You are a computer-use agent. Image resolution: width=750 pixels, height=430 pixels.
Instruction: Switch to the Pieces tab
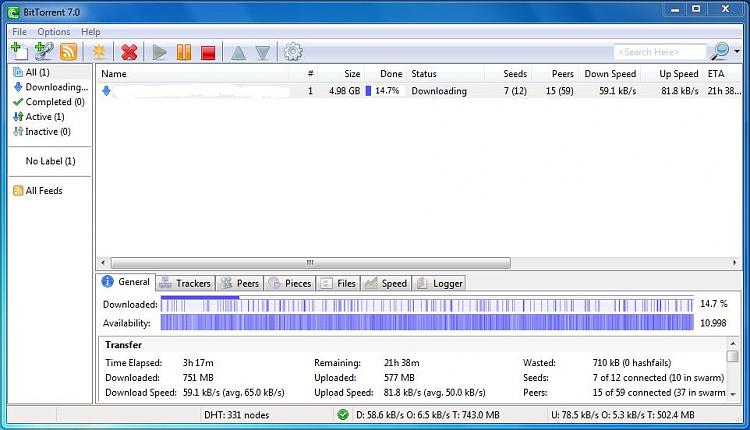click(x=290, y=283)
